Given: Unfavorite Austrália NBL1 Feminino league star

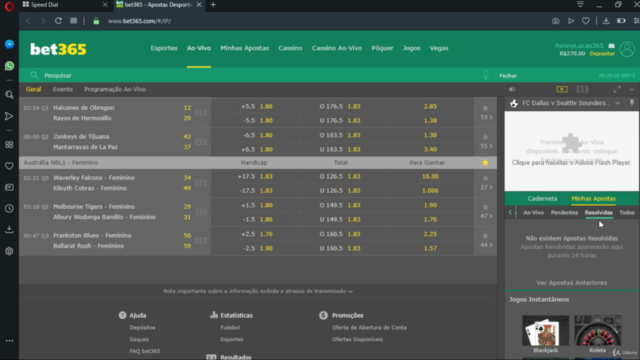Looking at the screenshot, I should click(x=485, y=162).
